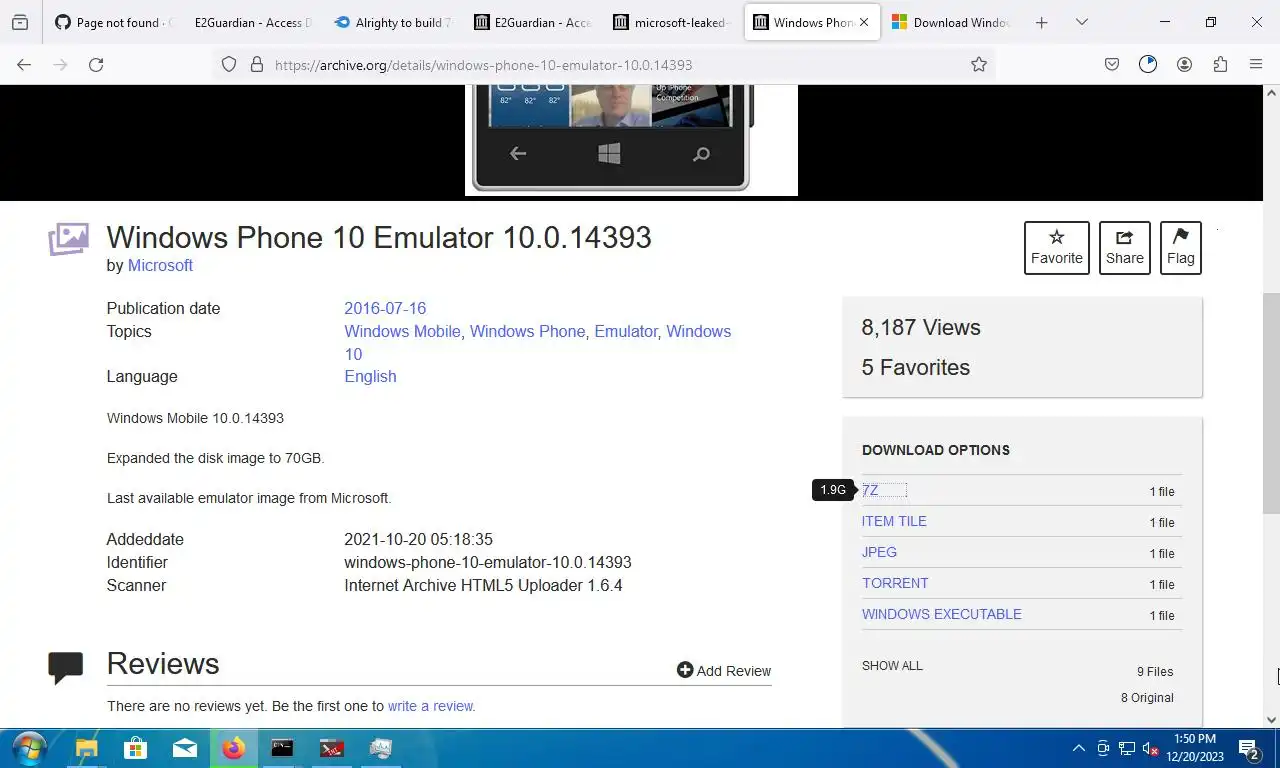The width and height of the screenshot is (1280, 768).
Task: Open the Mail app from taskbar
Action: tap(184, 748)
